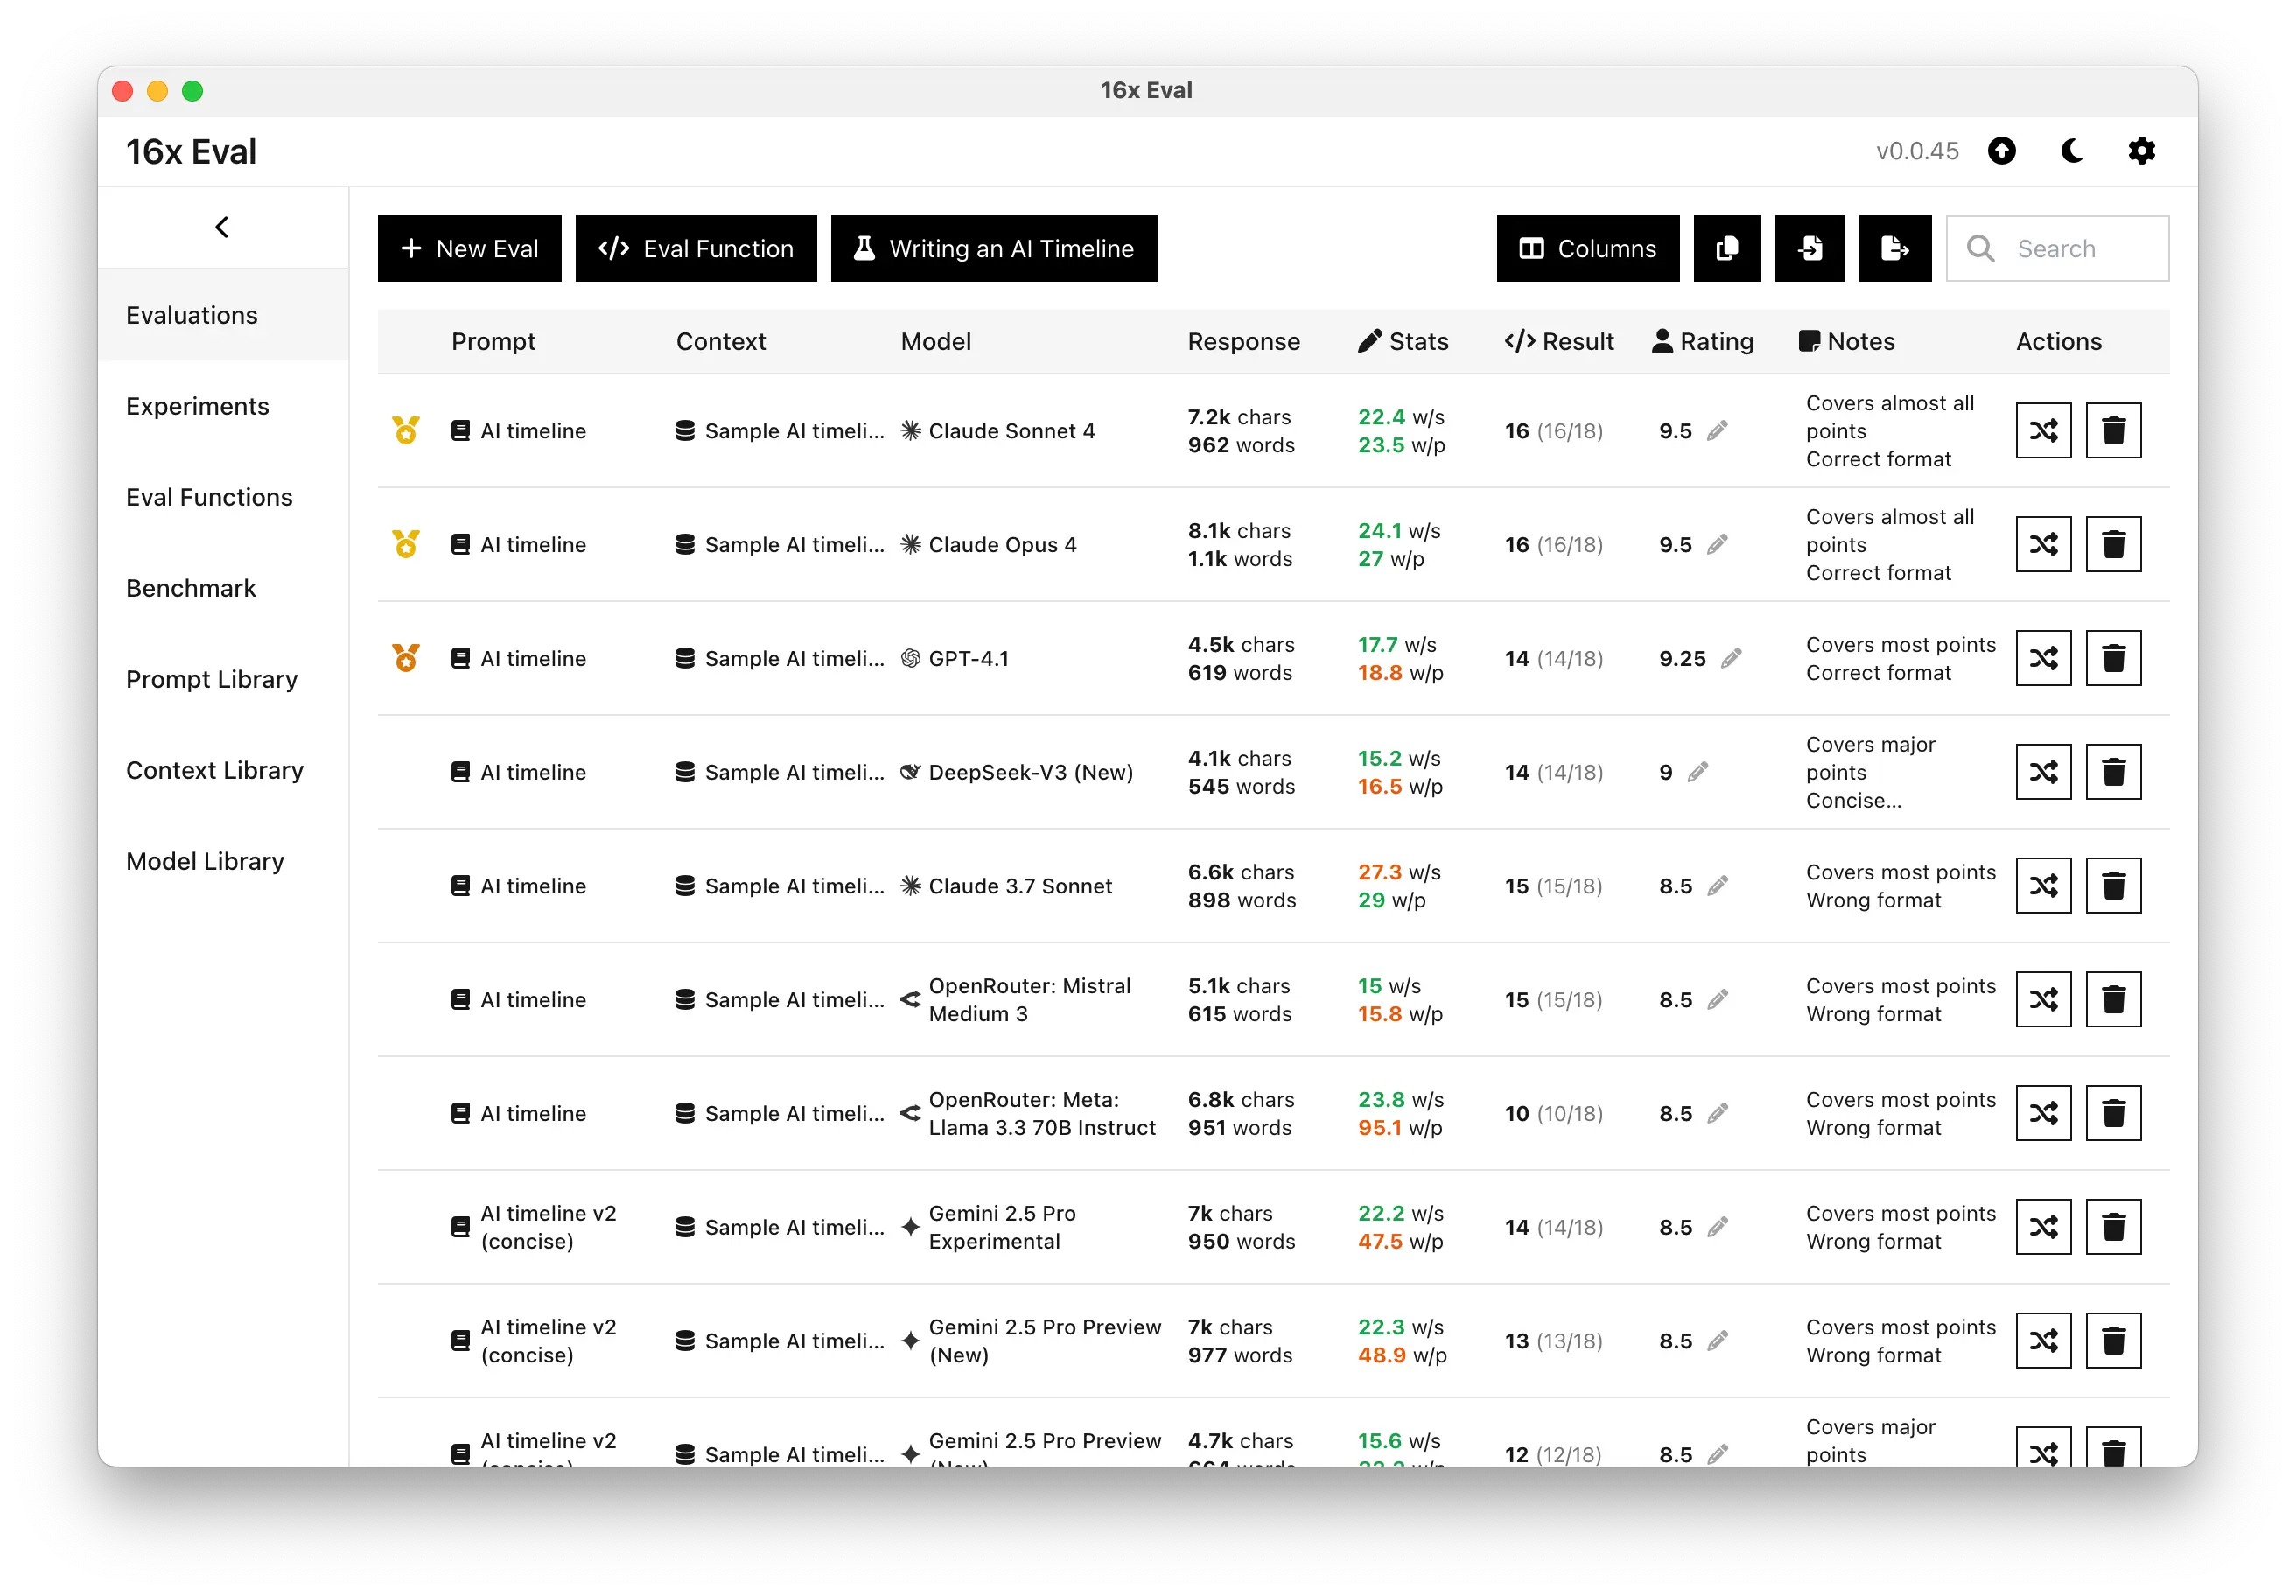Screen dimensions: 2296x1596
Task: Edit rating pencil for DeepSeek-V3 (New)
Action: coord(1698,772)
